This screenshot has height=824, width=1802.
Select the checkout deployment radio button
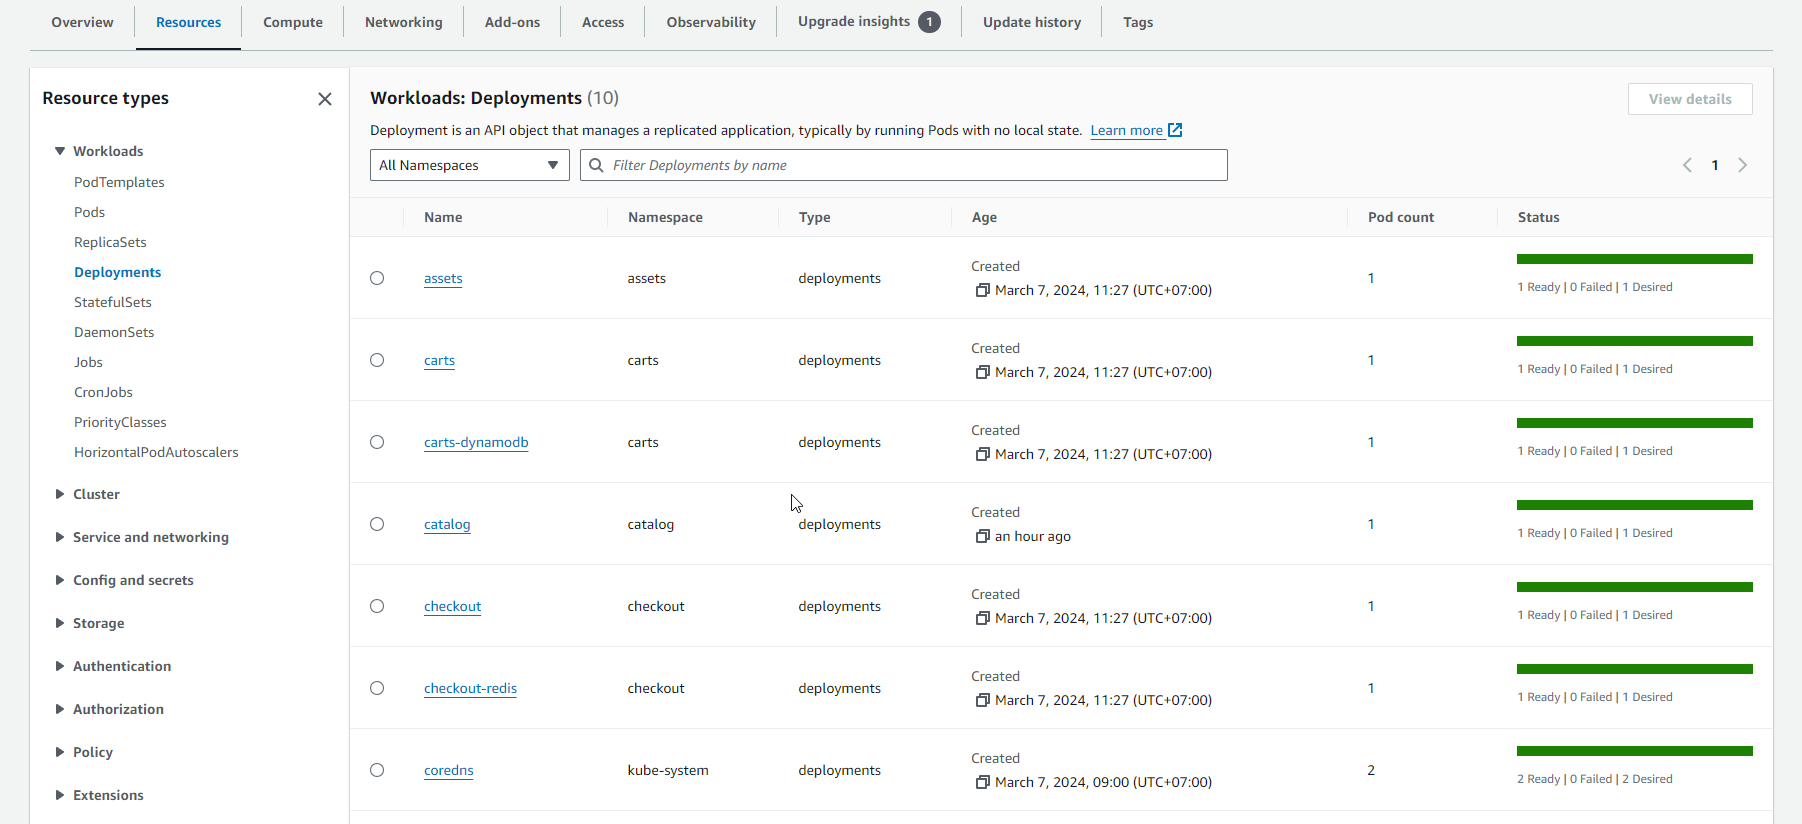[x=377, y=606]
